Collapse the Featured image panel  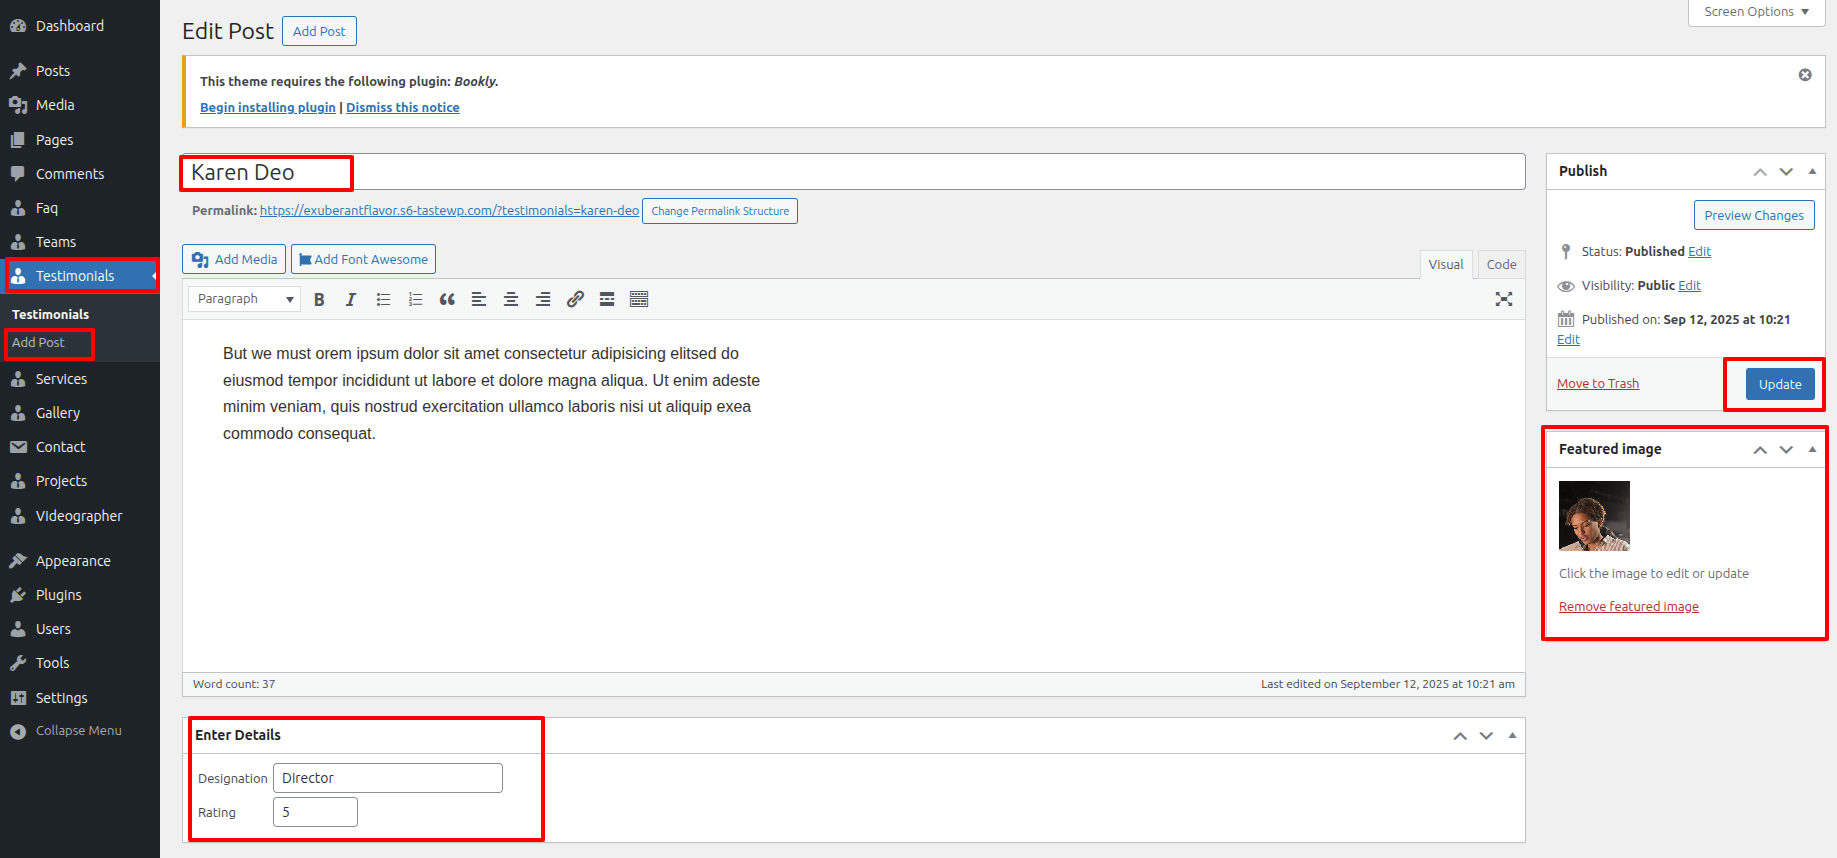tap(1812, 450)
